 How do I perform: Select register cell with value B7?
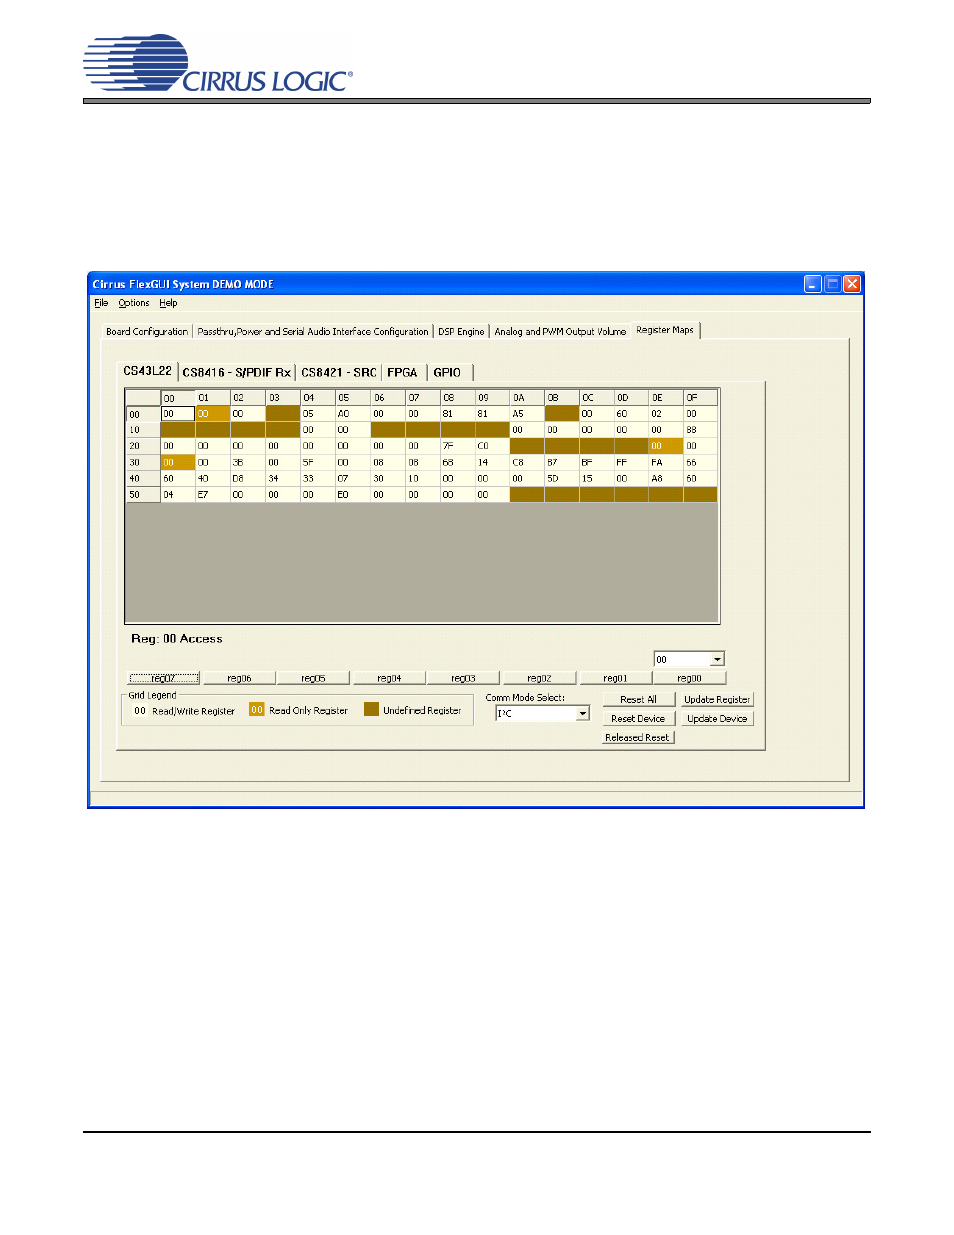562,462
